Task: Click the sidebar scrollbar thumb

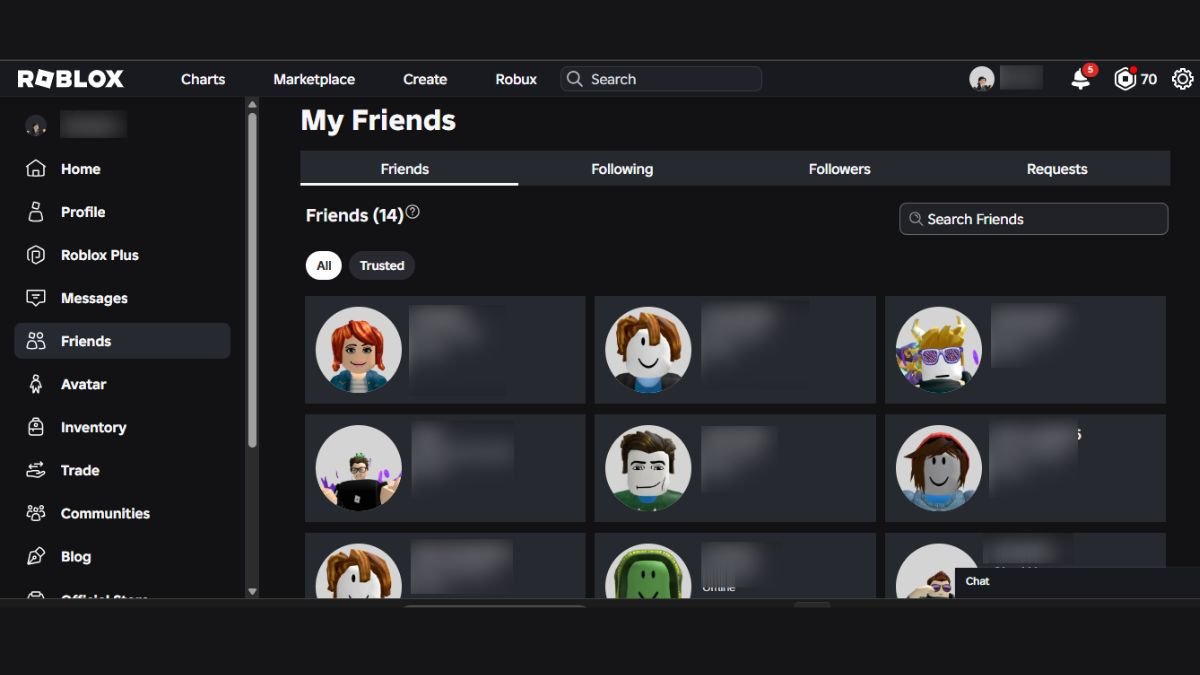Action: click(252, 279)
